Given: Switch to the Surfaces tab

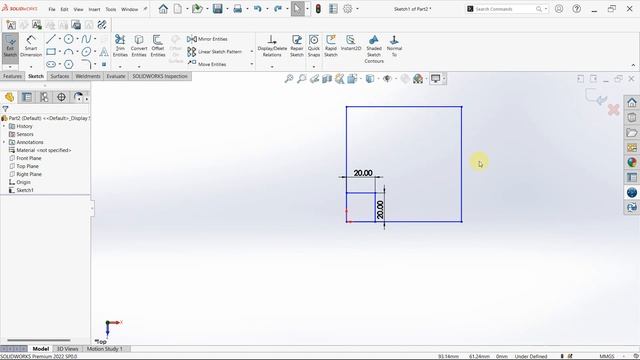Looking at the screenshot, I should [60, 76].
